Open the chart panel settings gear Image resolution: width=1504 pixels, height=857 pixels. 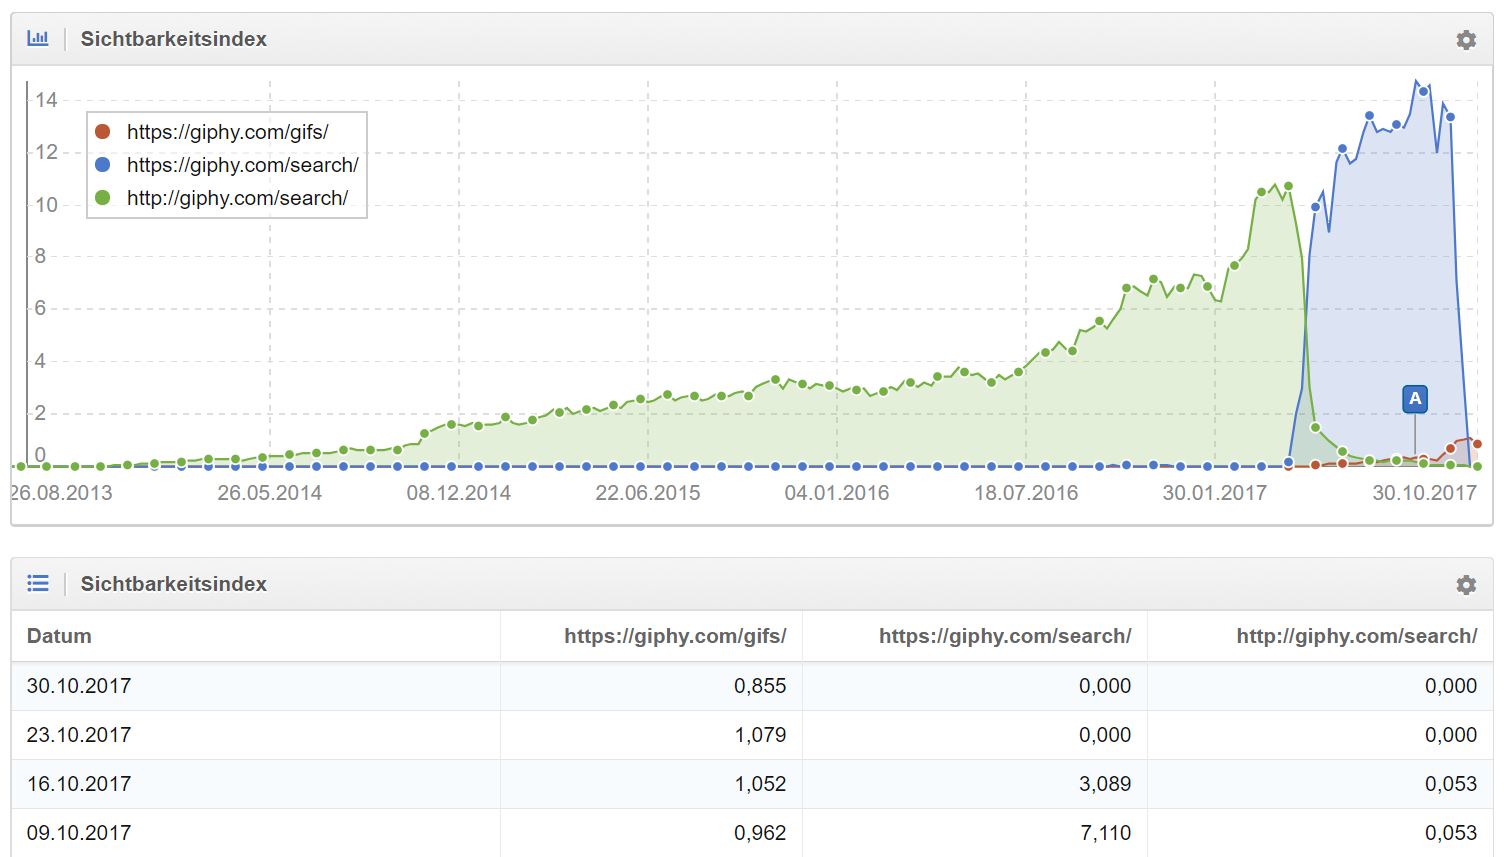pos(1465,40)
